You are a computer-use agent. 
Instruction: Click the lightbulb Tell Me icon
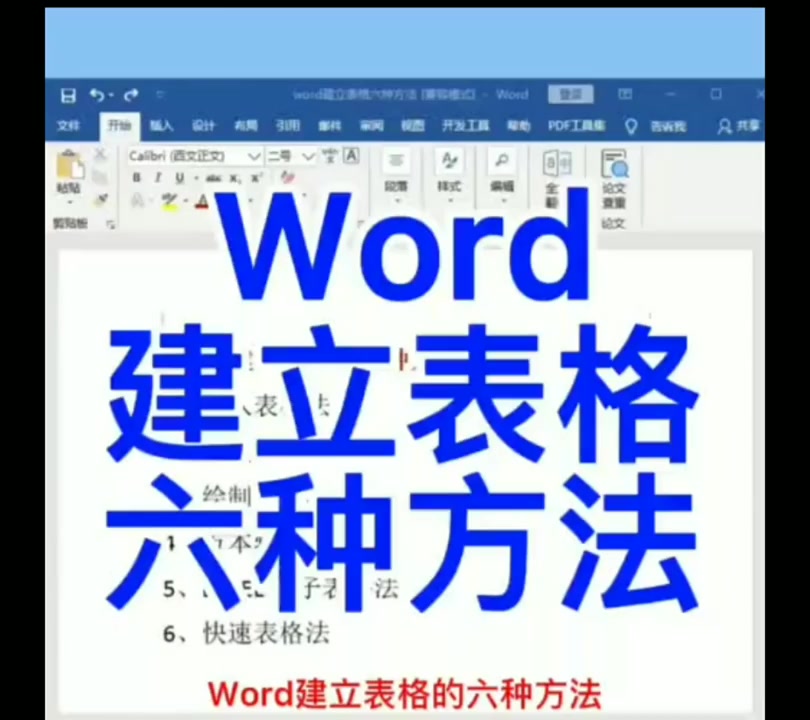pyautogui.click(x=631, y=126)
